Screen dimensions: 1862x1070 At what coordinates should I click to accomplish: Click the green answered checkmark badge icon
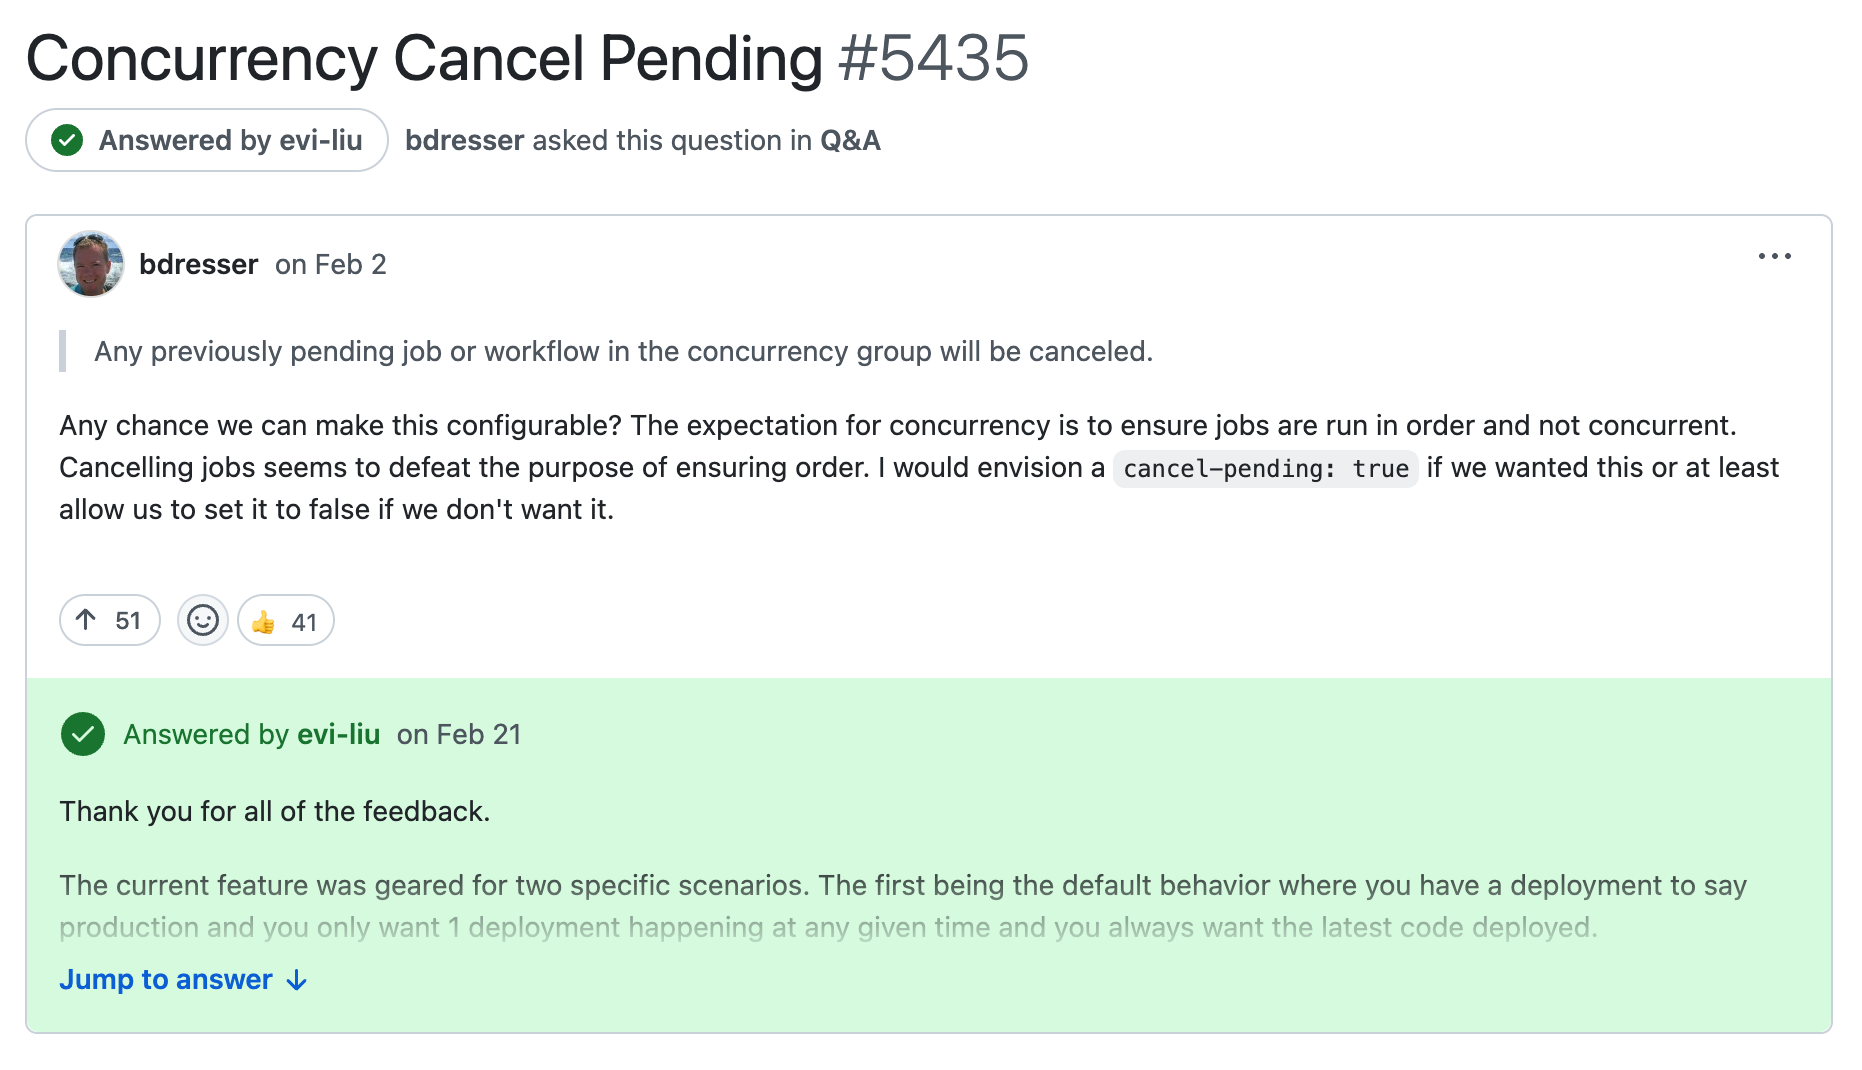pyautogui.click(x=66, y=140)
